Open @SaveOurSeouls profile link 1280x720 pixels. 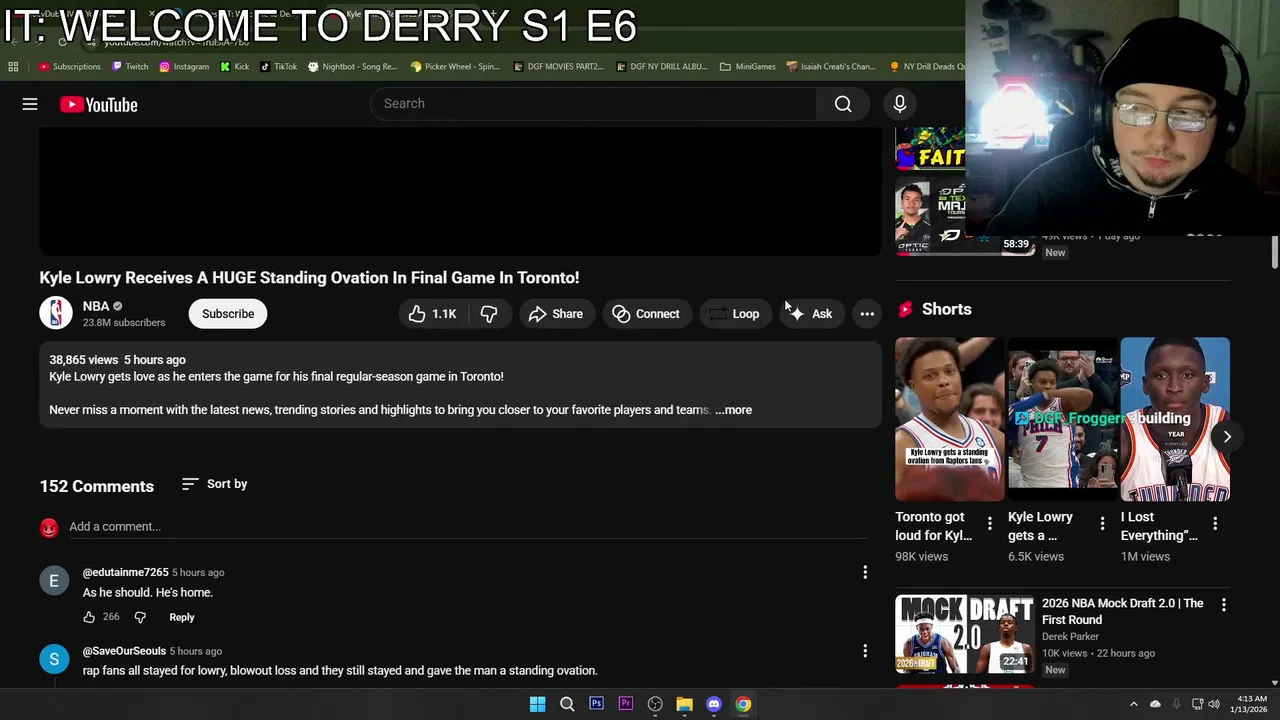[x=124, y=651]
